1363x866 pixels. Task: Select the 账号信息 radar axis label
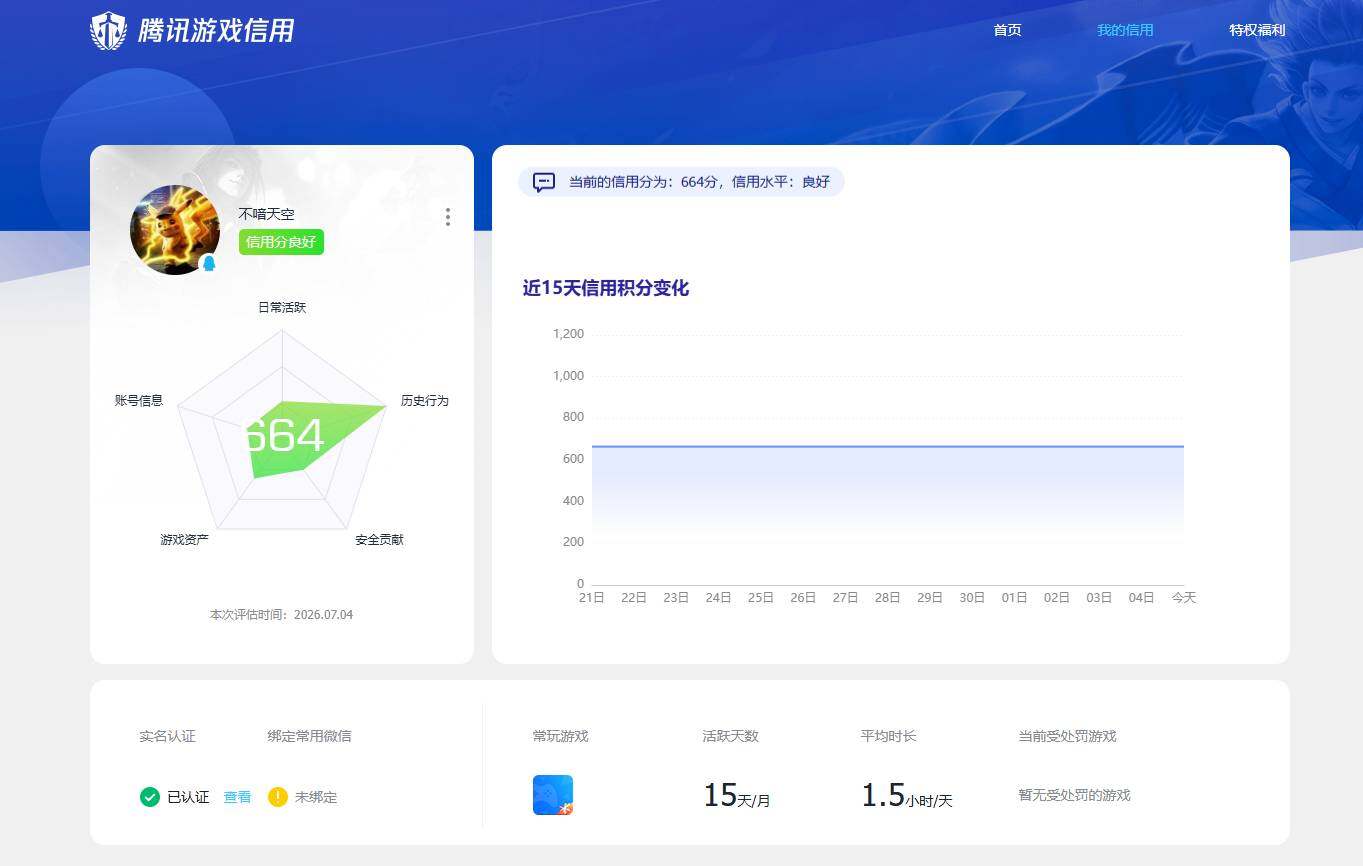139,400
